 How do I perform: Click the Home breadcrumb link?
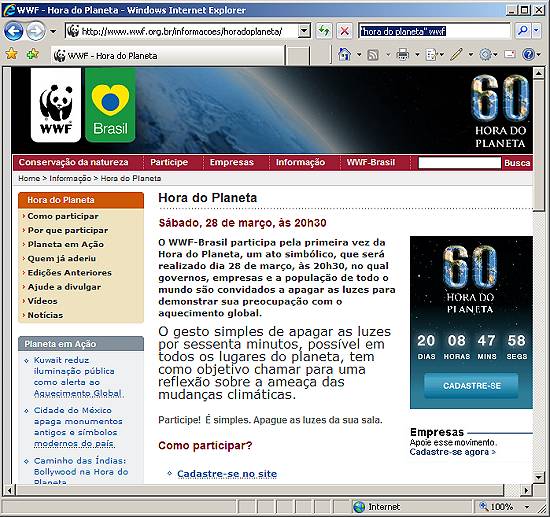29,178
